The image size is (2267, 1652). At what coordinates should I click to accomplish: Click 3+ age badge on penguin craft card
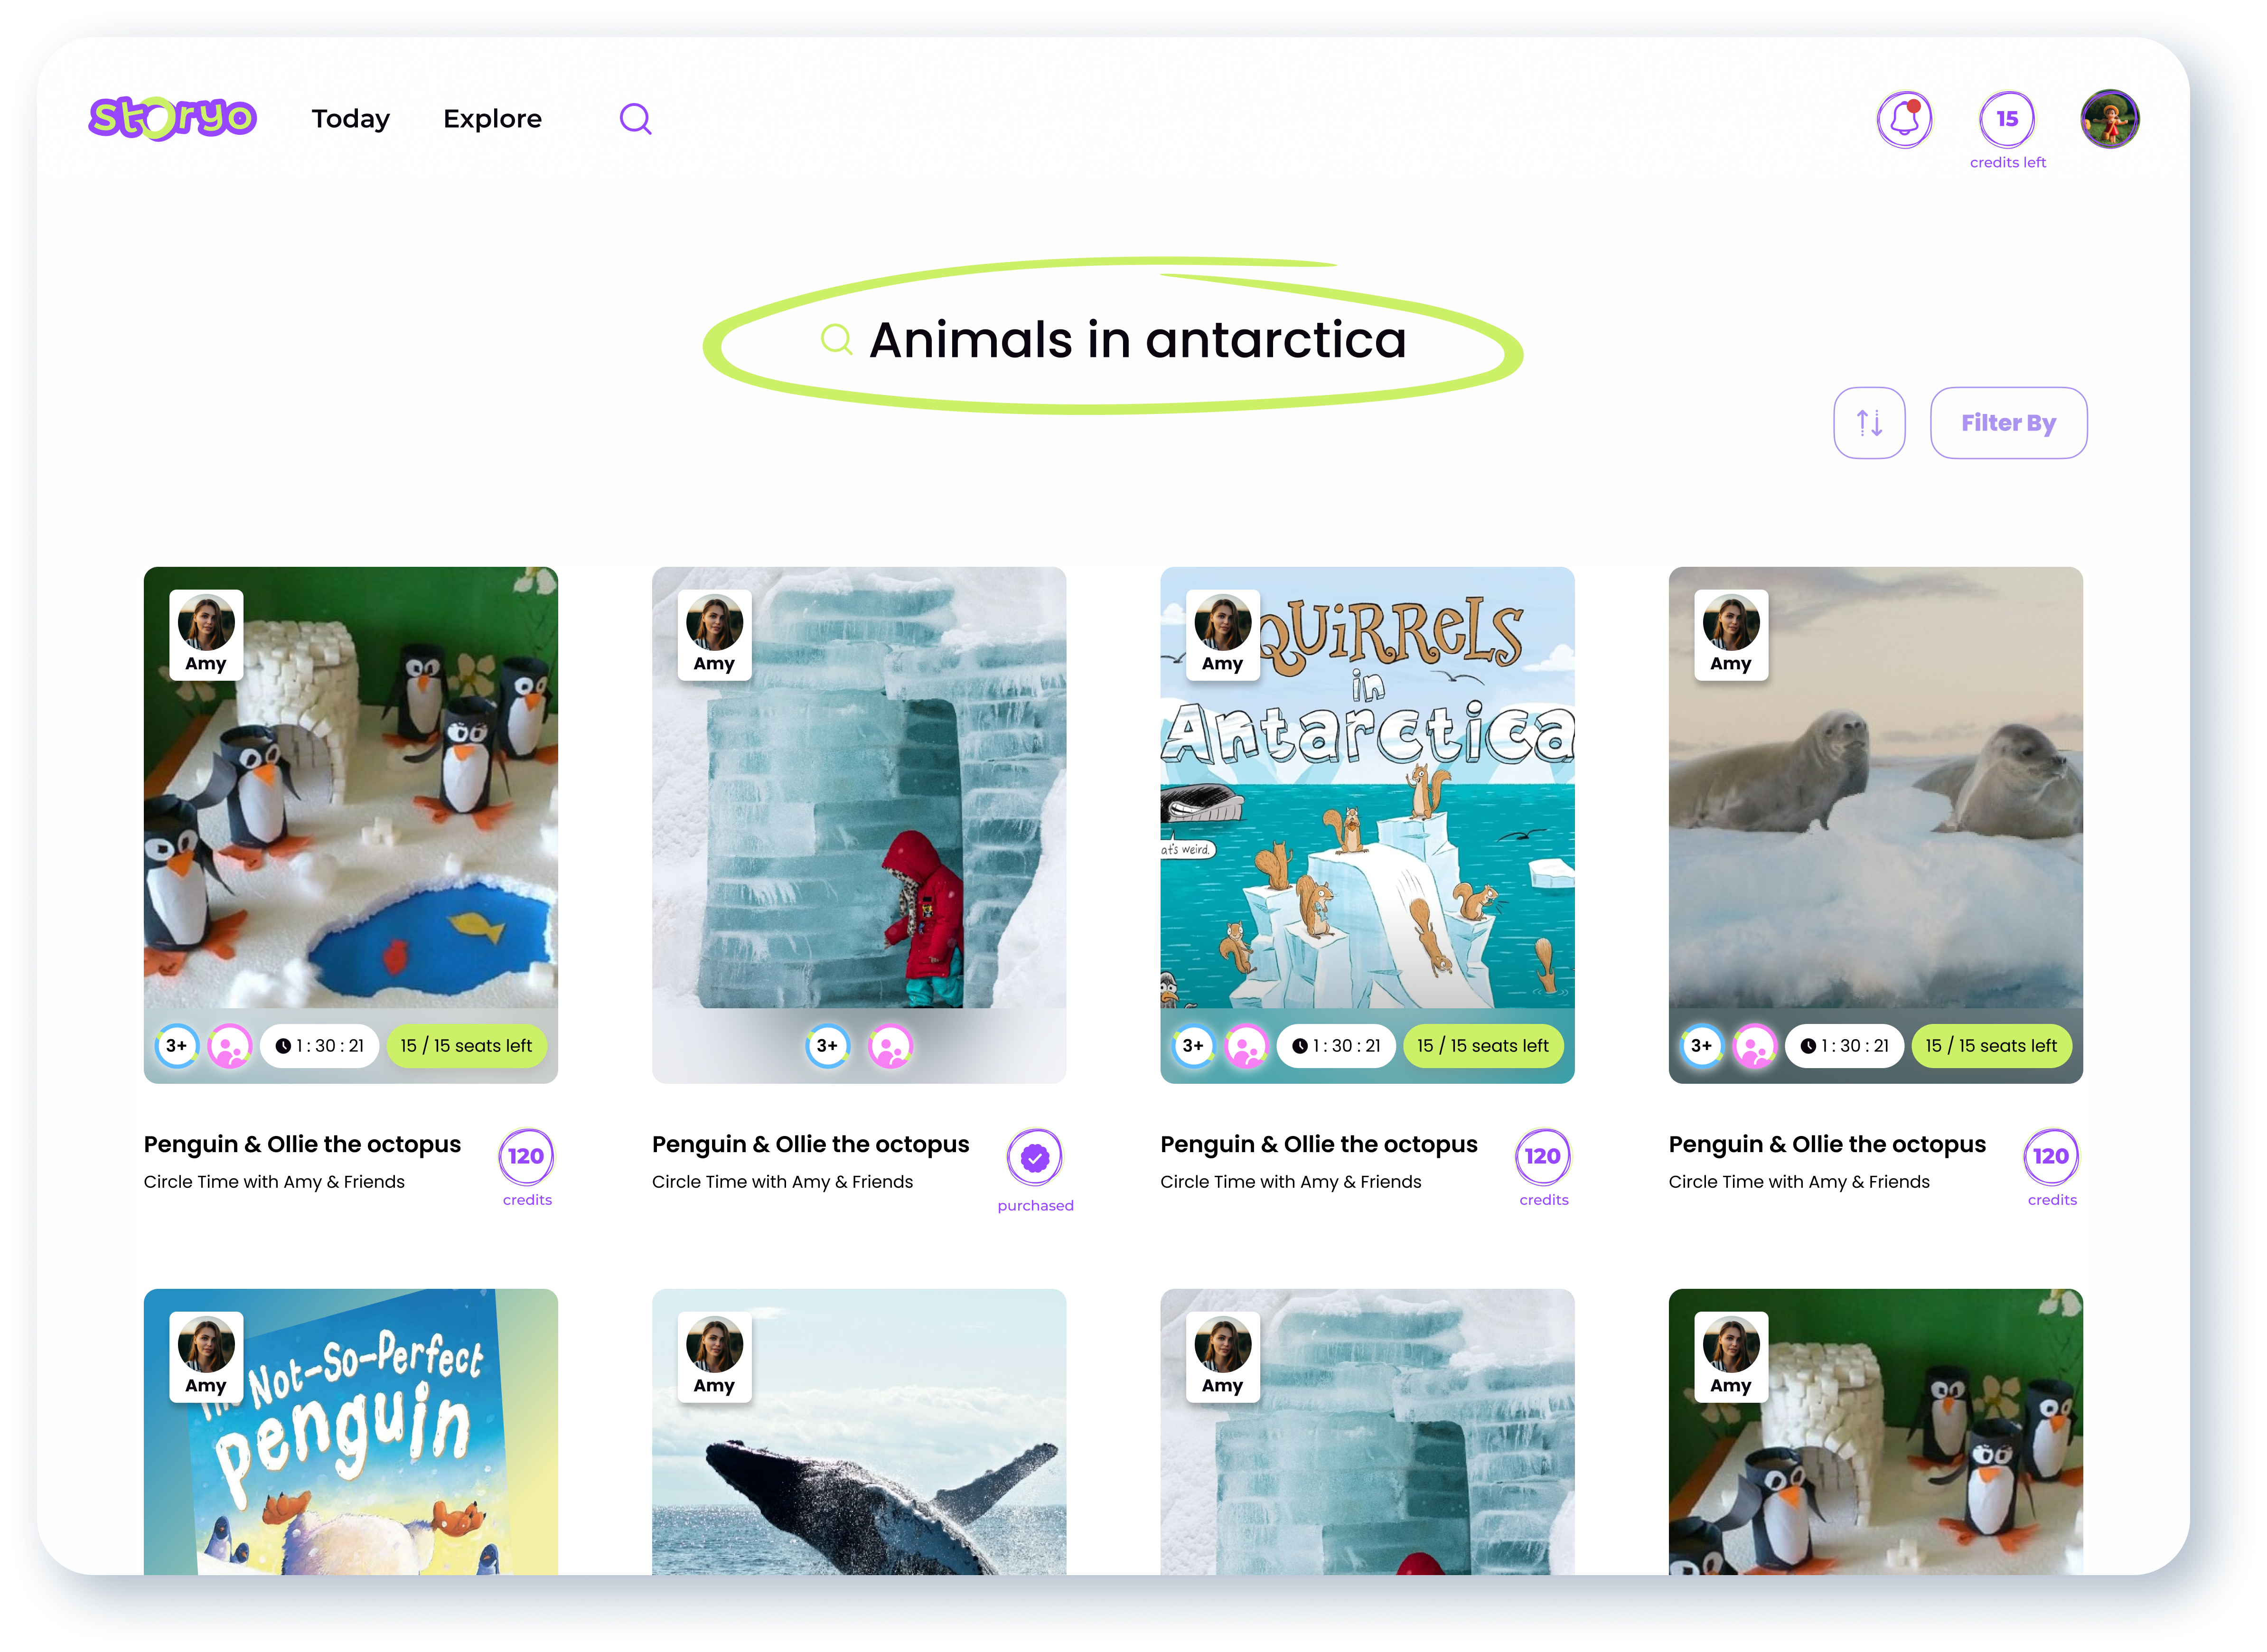[177, 1046]
